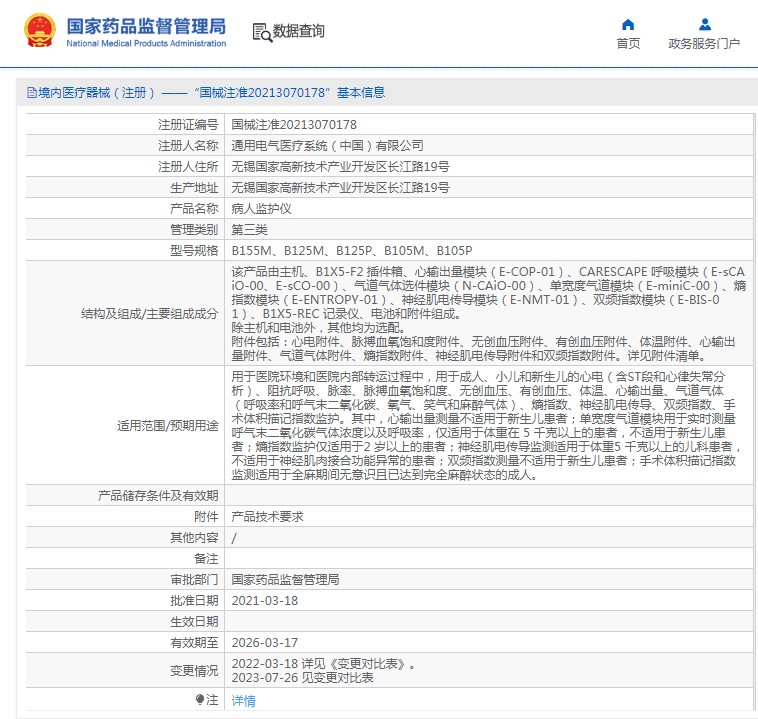
Task: Open the 首页 menu label
Action: (x=628, y=44)
